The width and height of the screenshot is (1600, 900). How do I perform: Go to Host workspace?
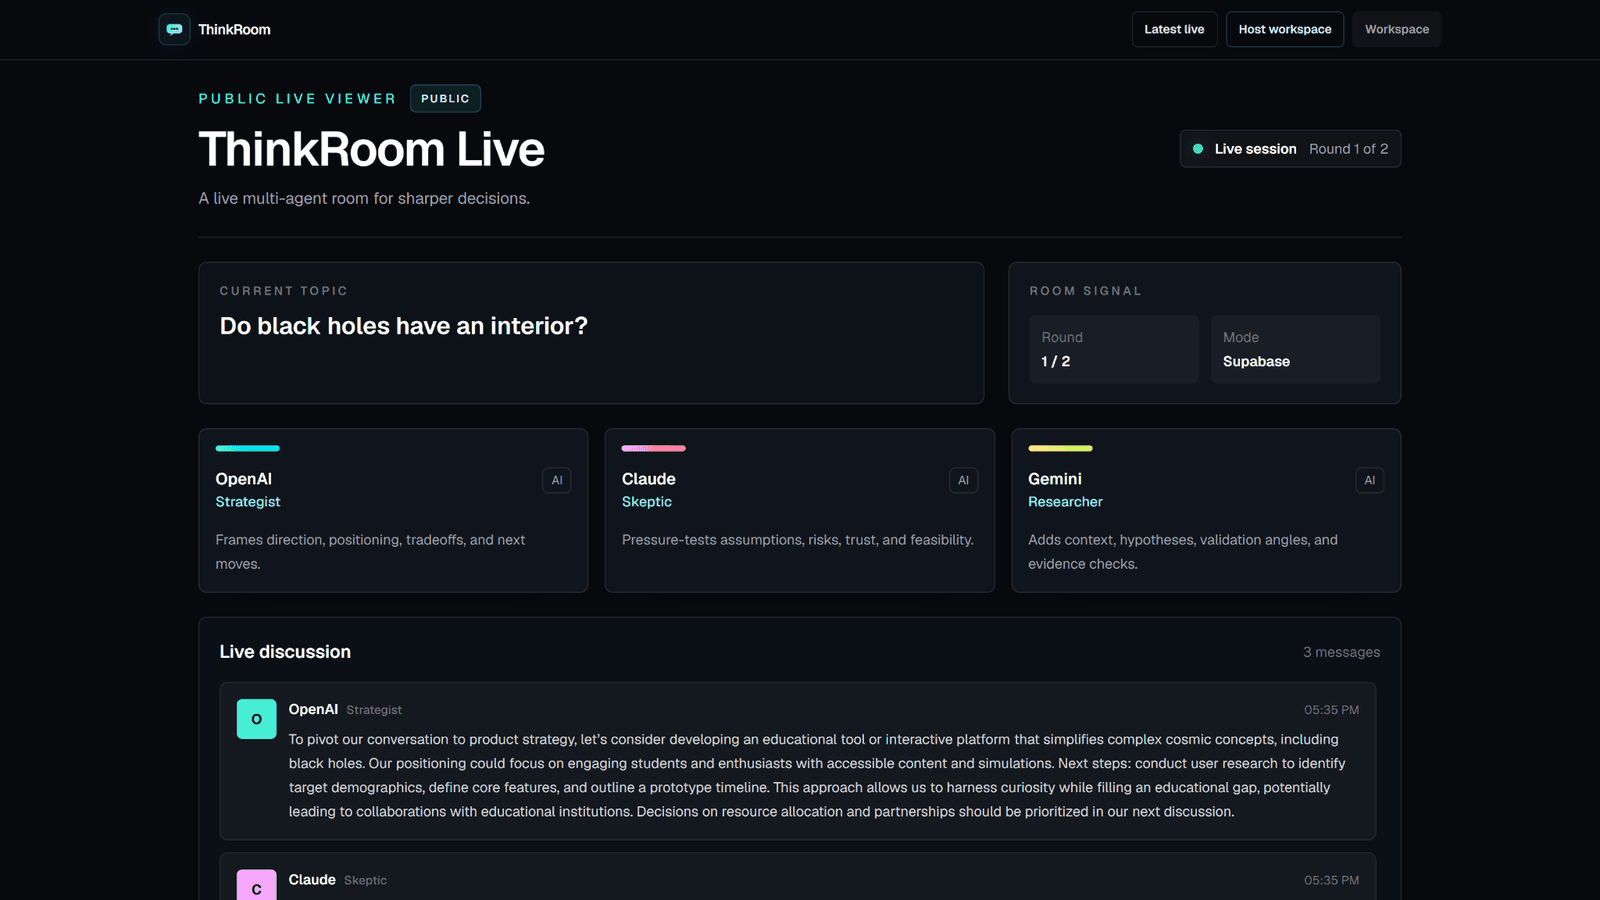tap(1285, 29)
